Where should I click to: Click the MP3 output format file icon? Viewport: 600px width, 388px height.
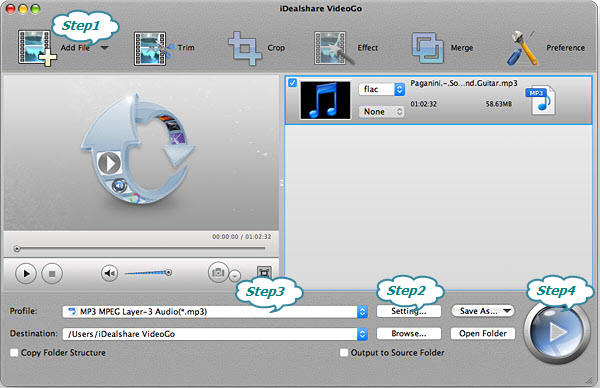541,101
